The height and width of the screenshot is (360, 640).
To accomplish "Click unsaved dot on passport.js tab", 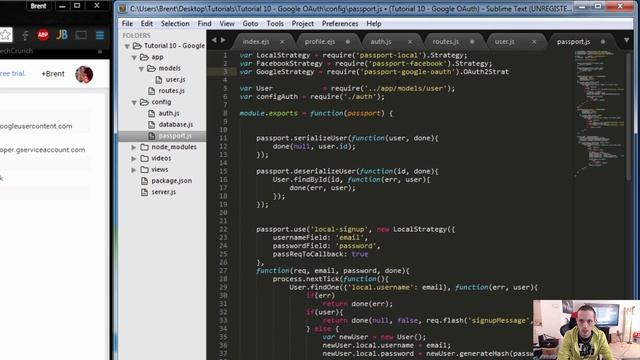I will coord(603,42).
